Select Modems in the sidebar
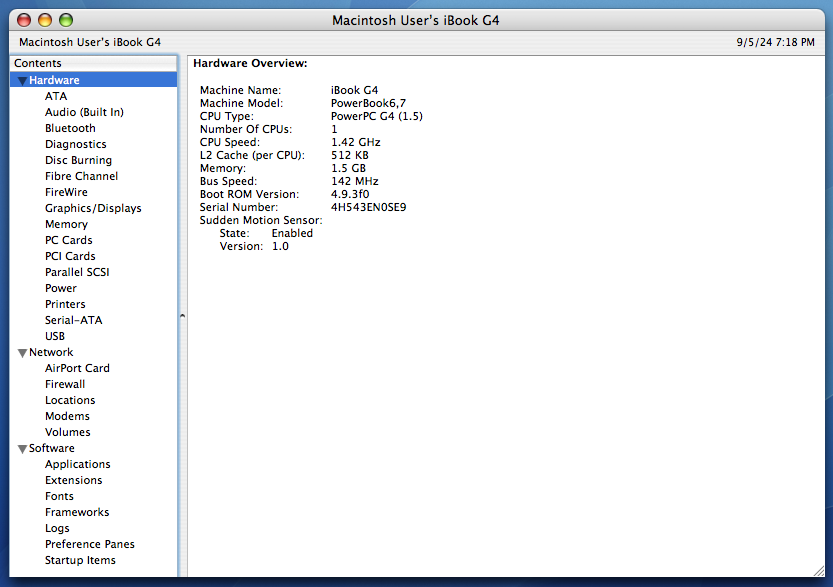Screen dimensions: 833x587 pos(67,416)
